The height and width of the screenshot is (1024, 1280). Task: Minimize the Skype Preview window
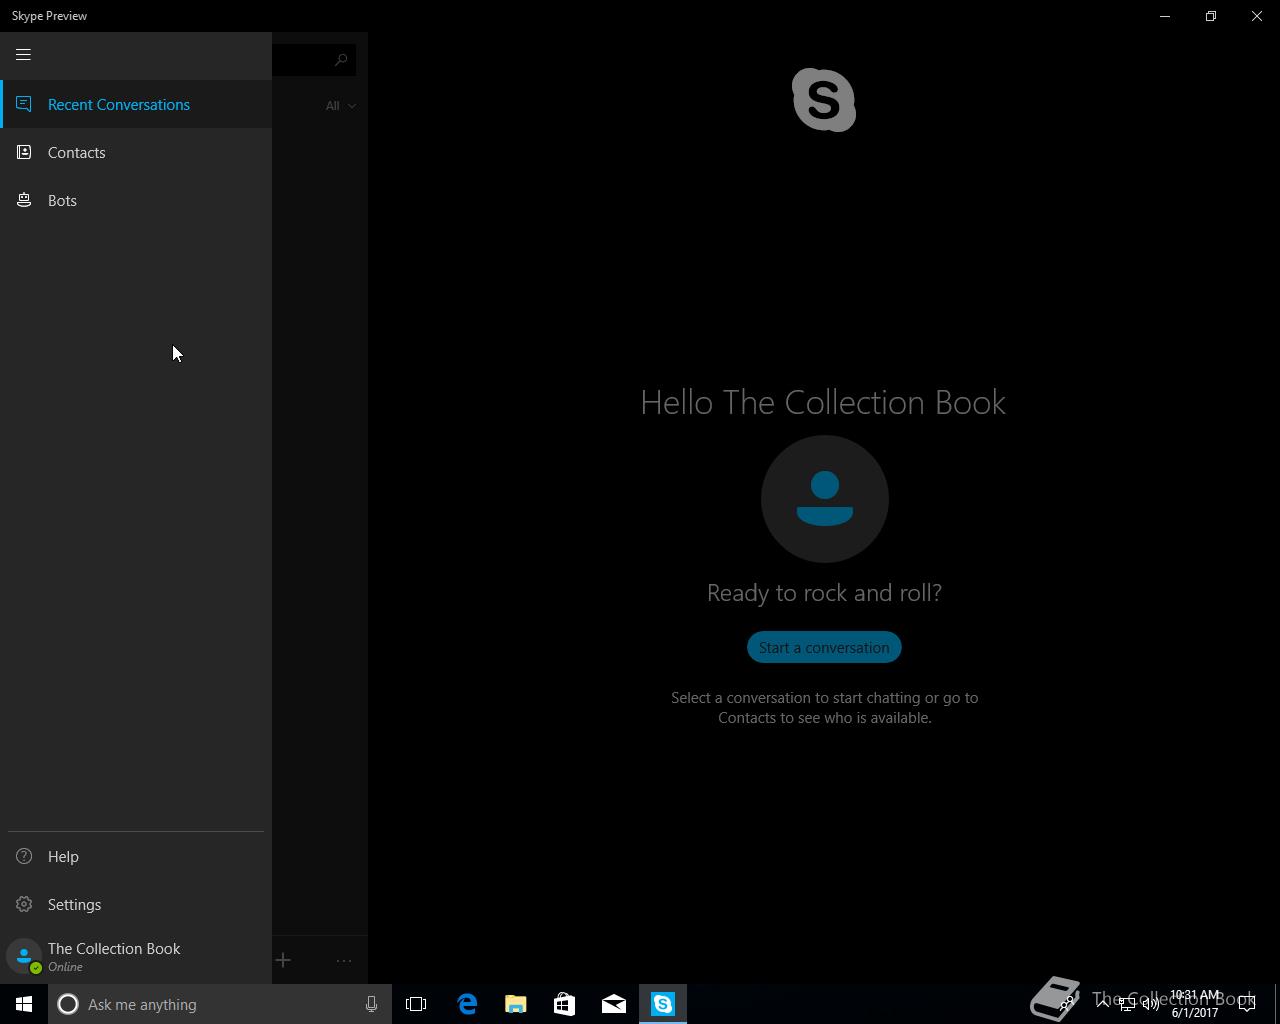1165,16
